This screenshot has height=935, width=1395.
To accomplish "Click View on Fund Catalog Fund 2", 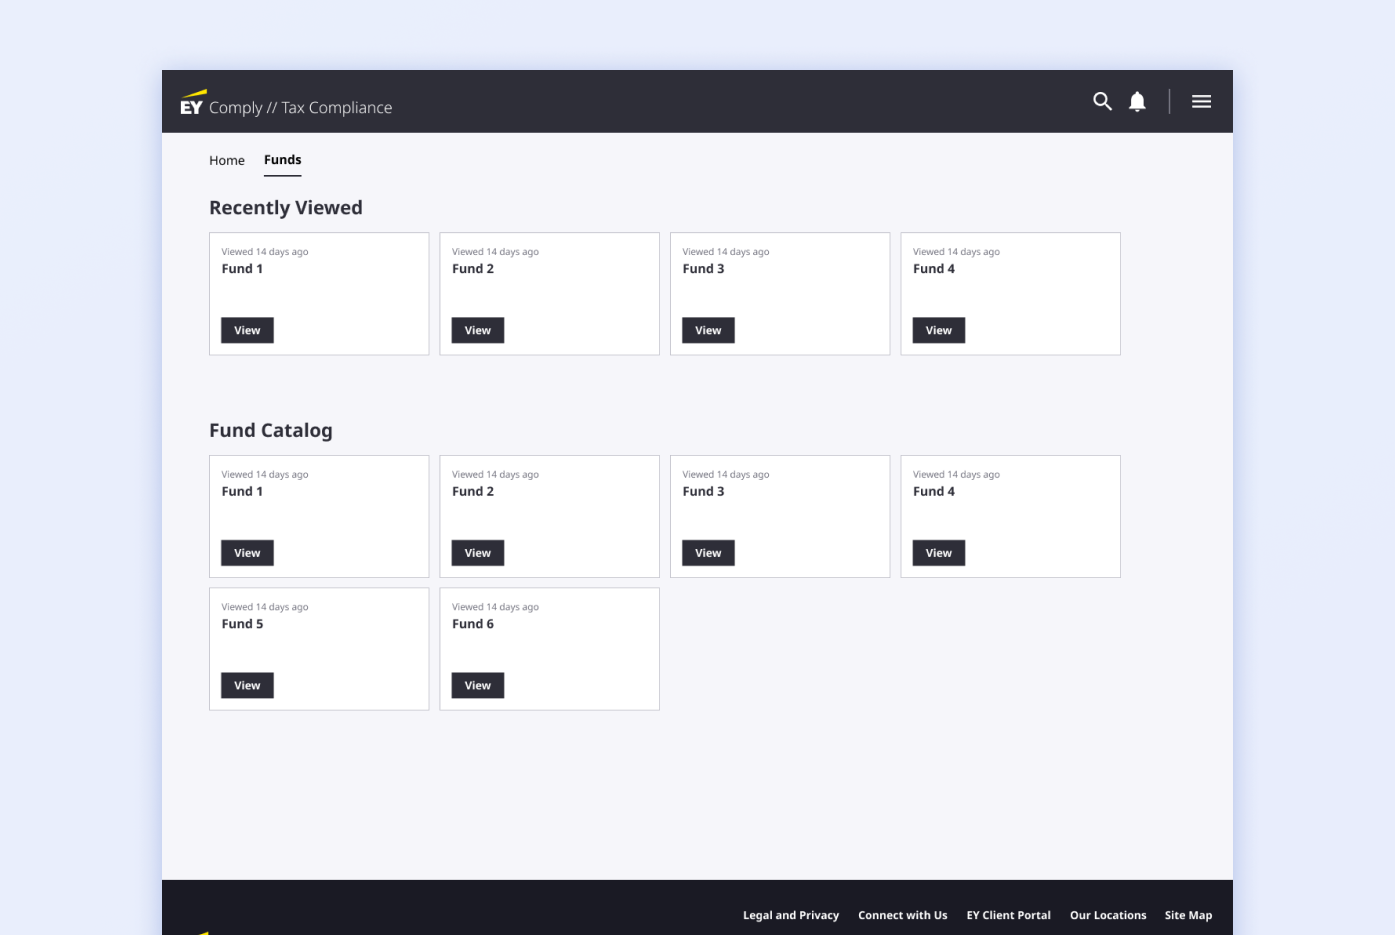I will (x=478, y=553).
